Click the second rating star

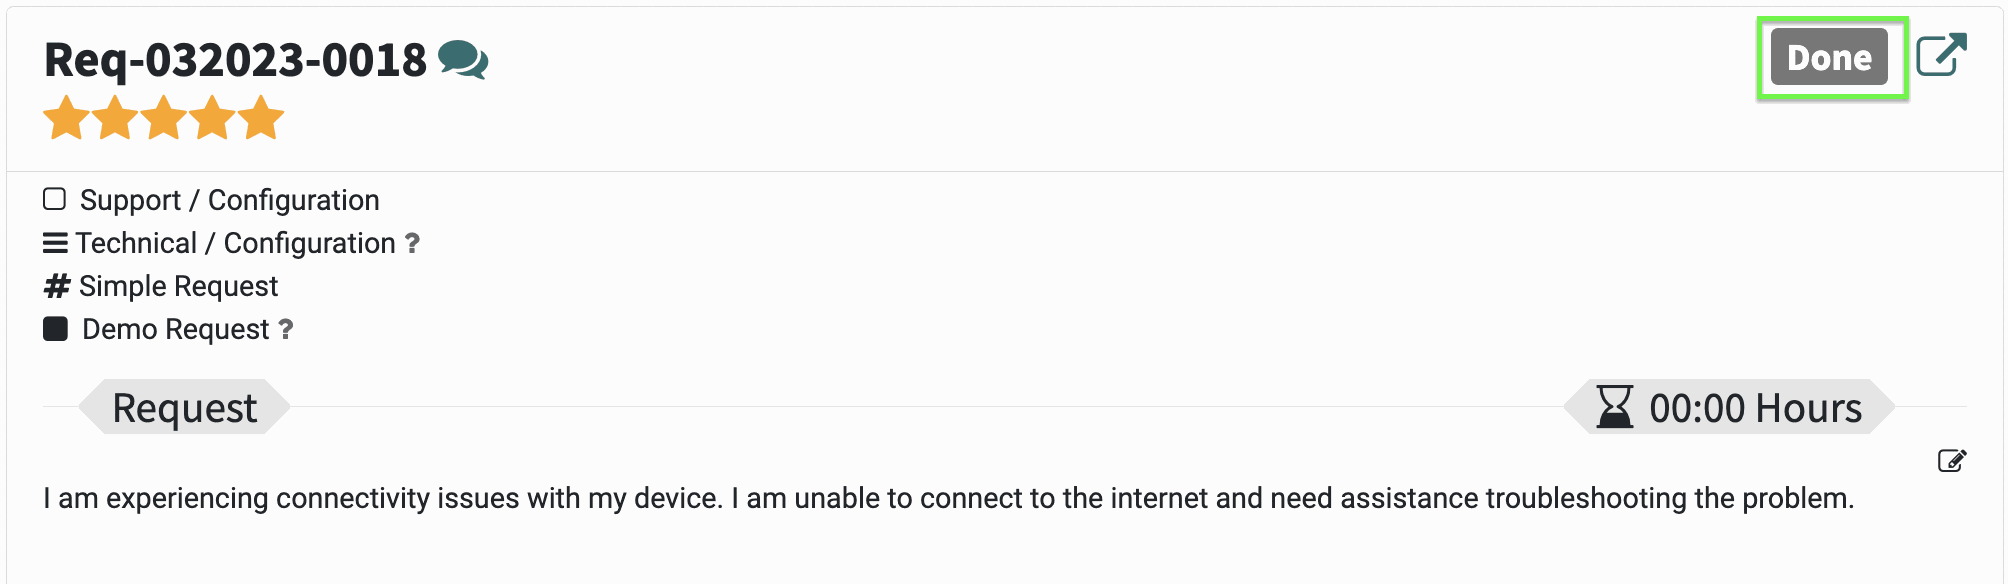115,118
